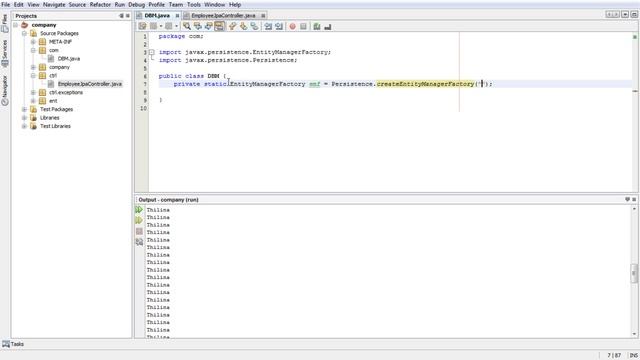Collapse the import fold at line 3

(x=151, y=52)
